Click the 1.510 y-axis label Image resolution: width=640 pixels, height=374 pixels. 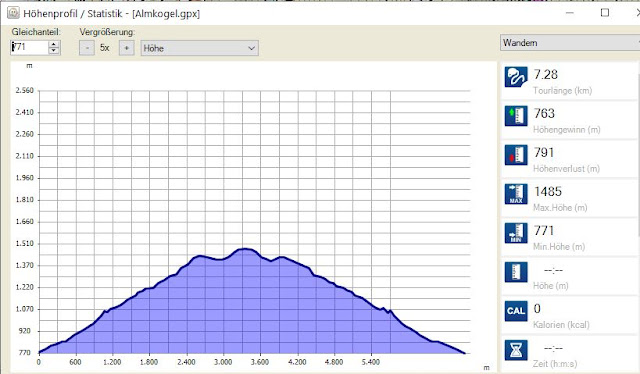coord(24,243)
